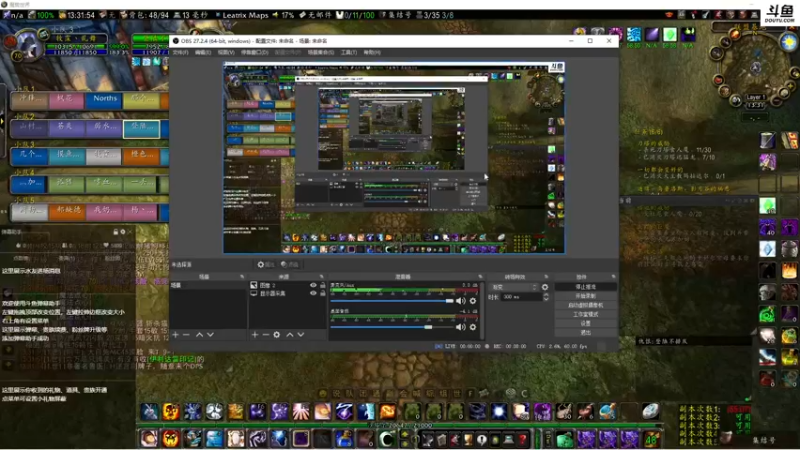Pop out the scenes dock with its header icon
The height and width of the screenshot is (450, 800).
coord(242,277)
